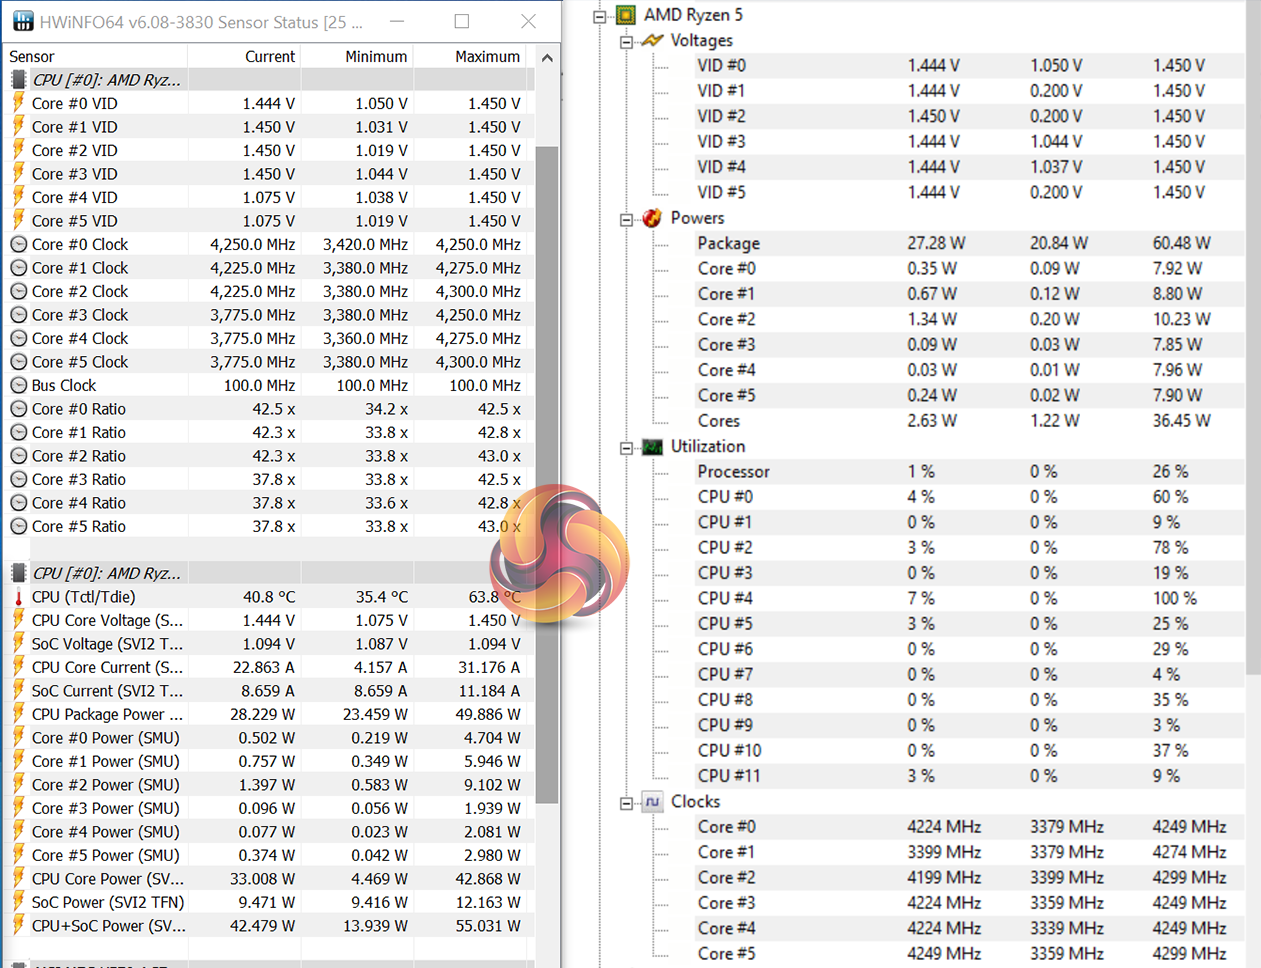1261x968 pixels.
Task: Click the AMD Ryzen 5 chip icon
Action: click(x=626, y=14)
